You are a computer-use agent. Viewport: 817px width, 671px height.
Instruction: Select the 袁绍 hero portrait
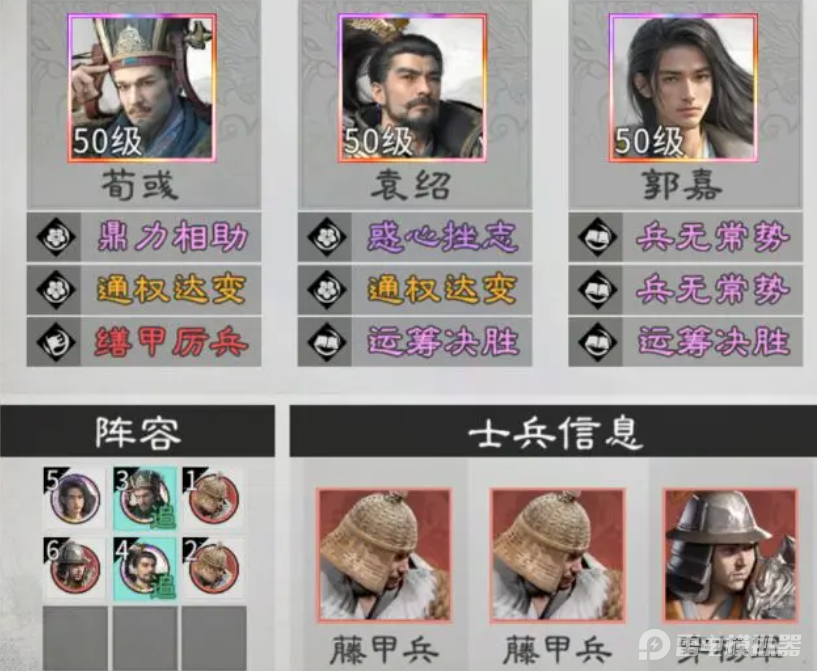pyautogui.click(x=412, y=88)
